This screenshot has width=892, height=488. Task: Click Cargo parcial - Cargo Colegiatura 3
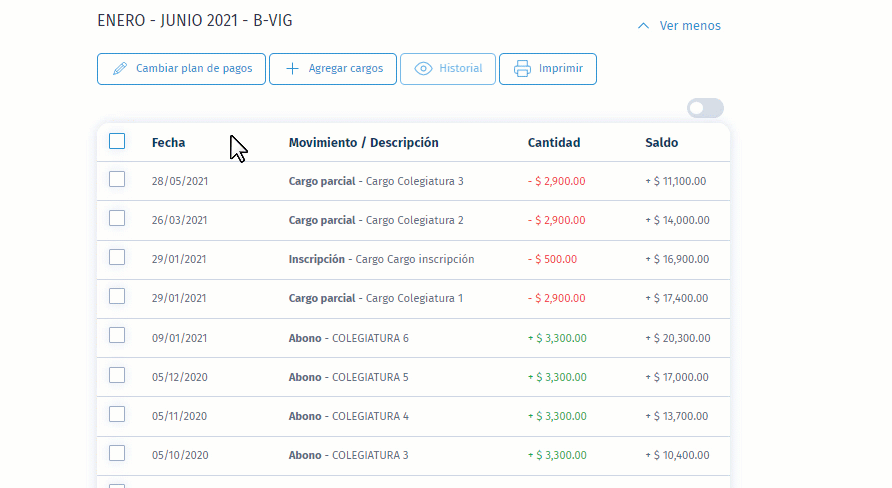pos(376,181)
